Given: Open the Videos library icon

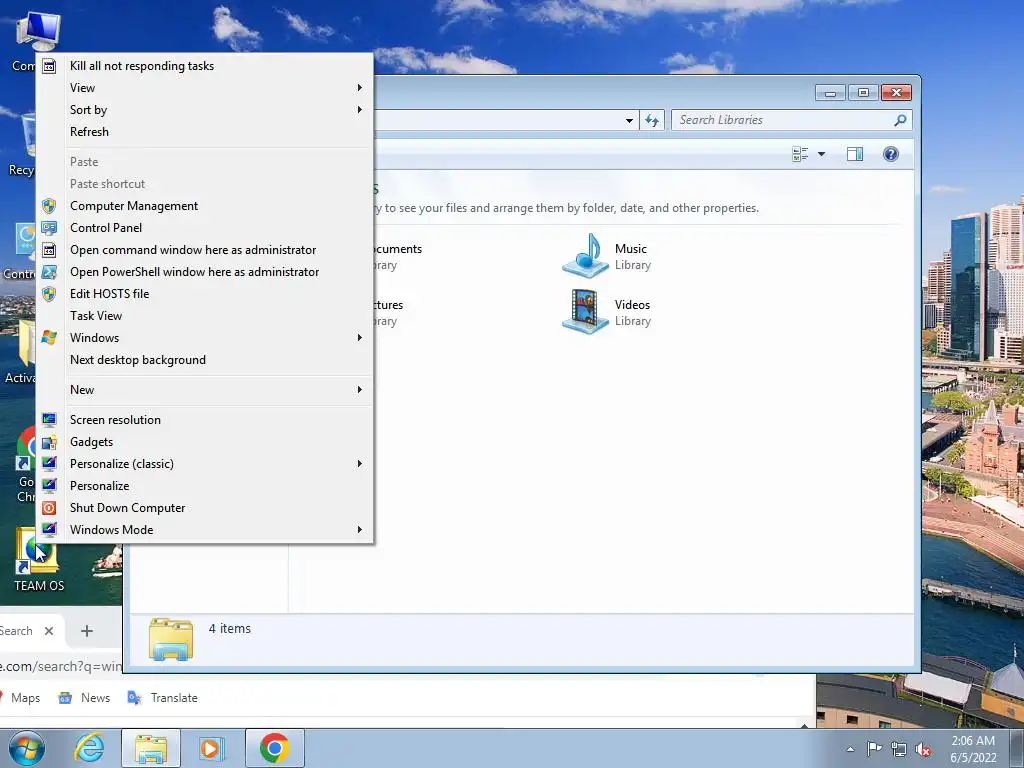Looking at the screenshot, I should coord(586,312).
